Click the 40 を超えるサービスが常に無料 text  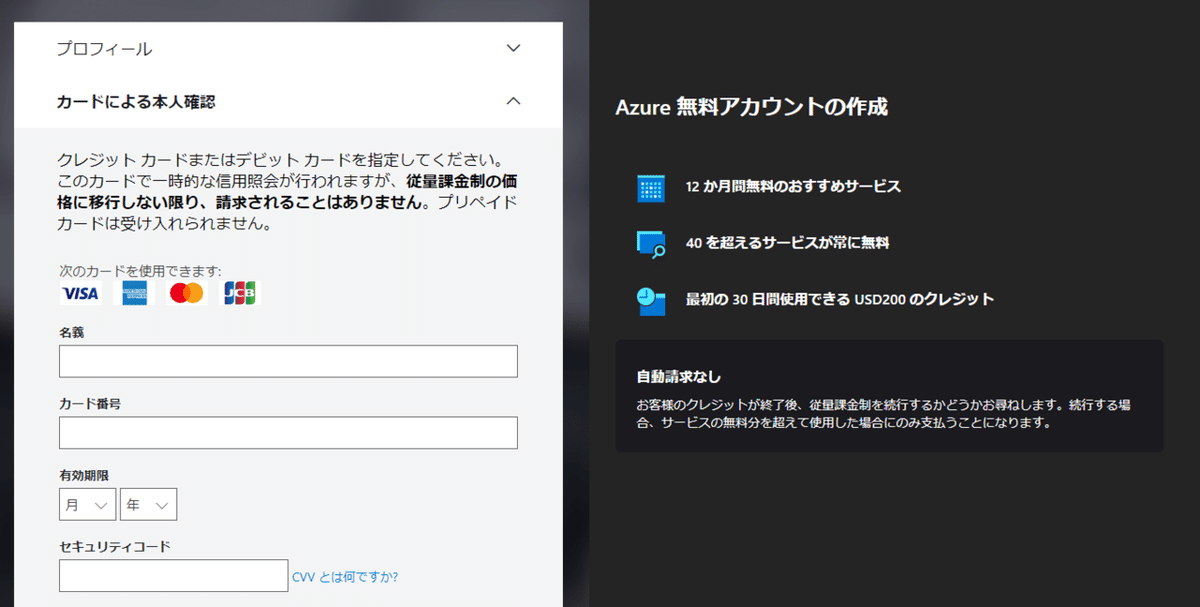788,242
